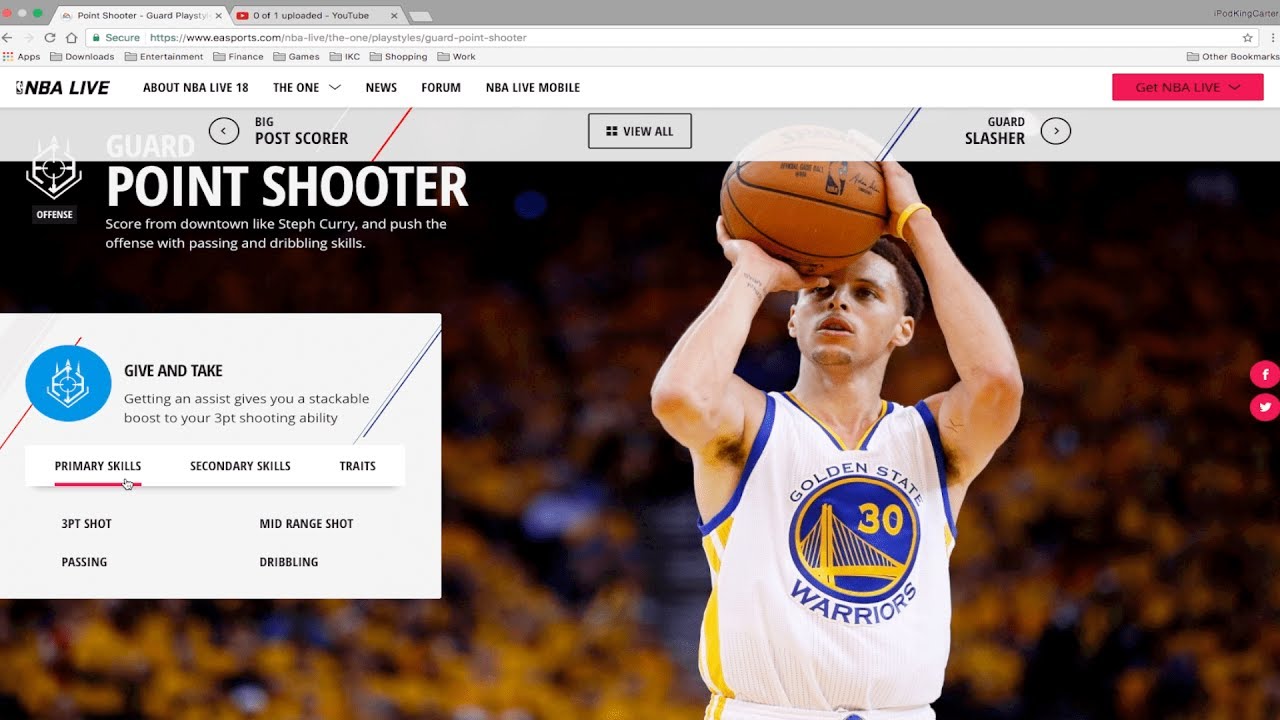Open the NEWS navigation link
Screen dimensions: 1280x720
coord(381,88)
